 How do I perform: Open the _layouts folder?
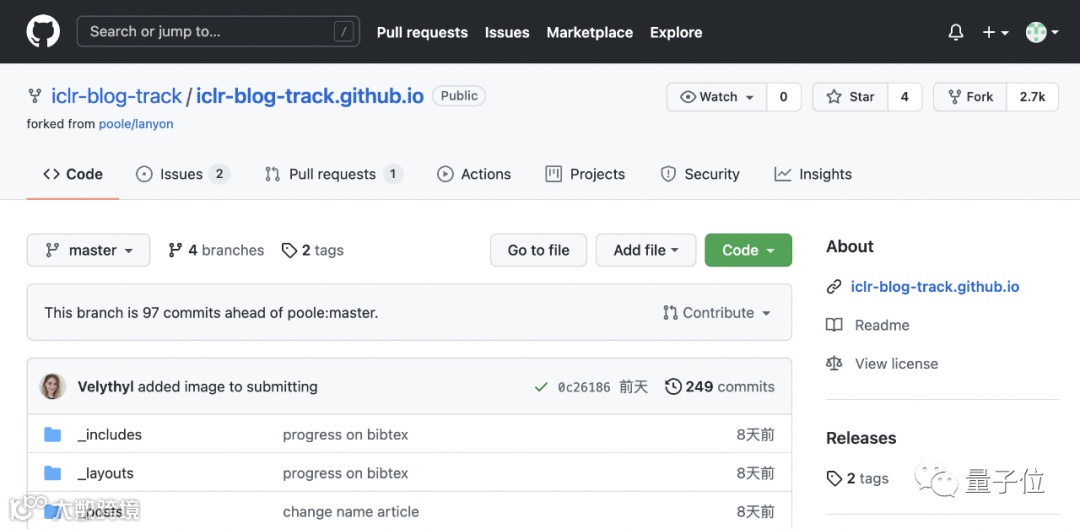coord(105,473)
